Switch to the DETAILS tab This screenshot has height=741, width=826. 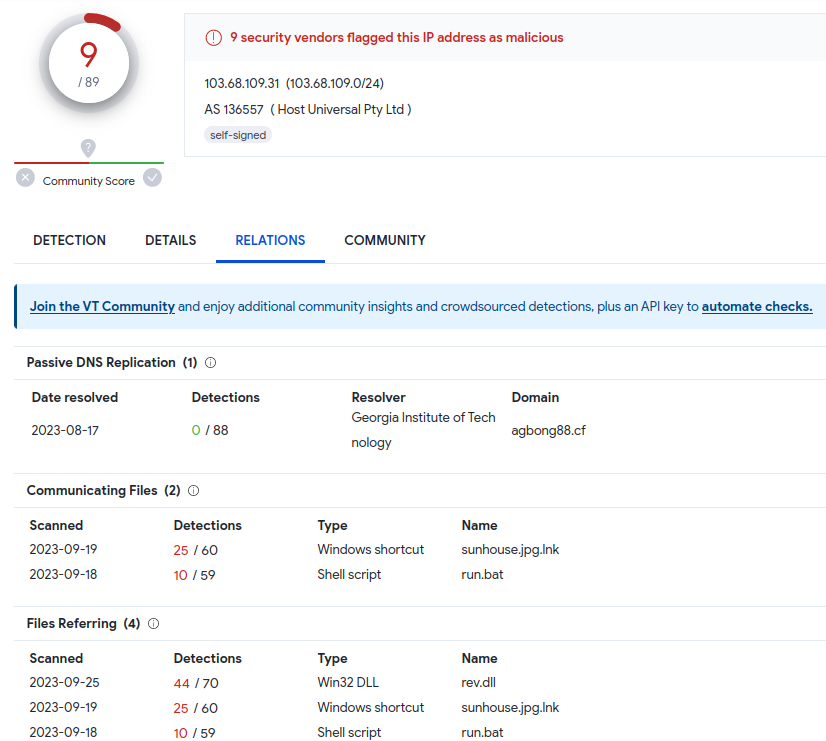click(170, 240)
